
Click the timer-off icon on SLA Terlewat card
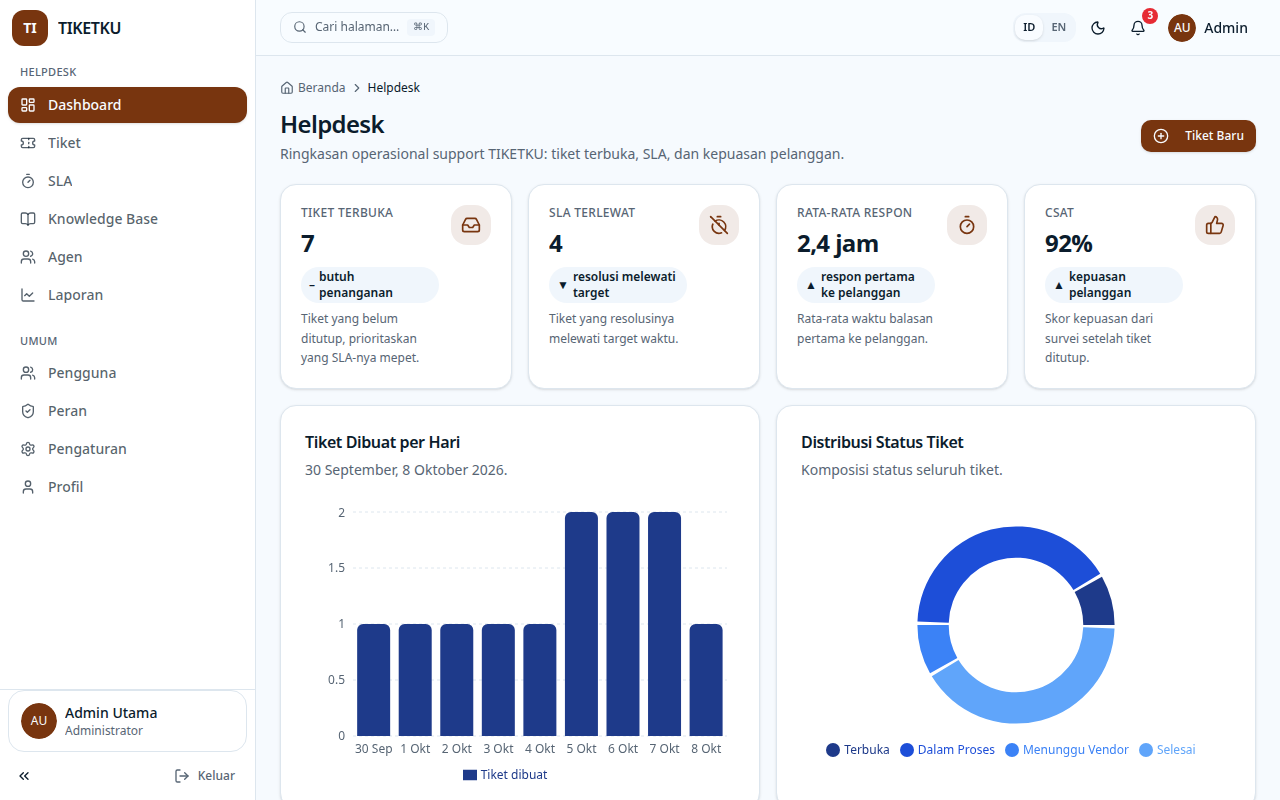(x=719, y=225)
